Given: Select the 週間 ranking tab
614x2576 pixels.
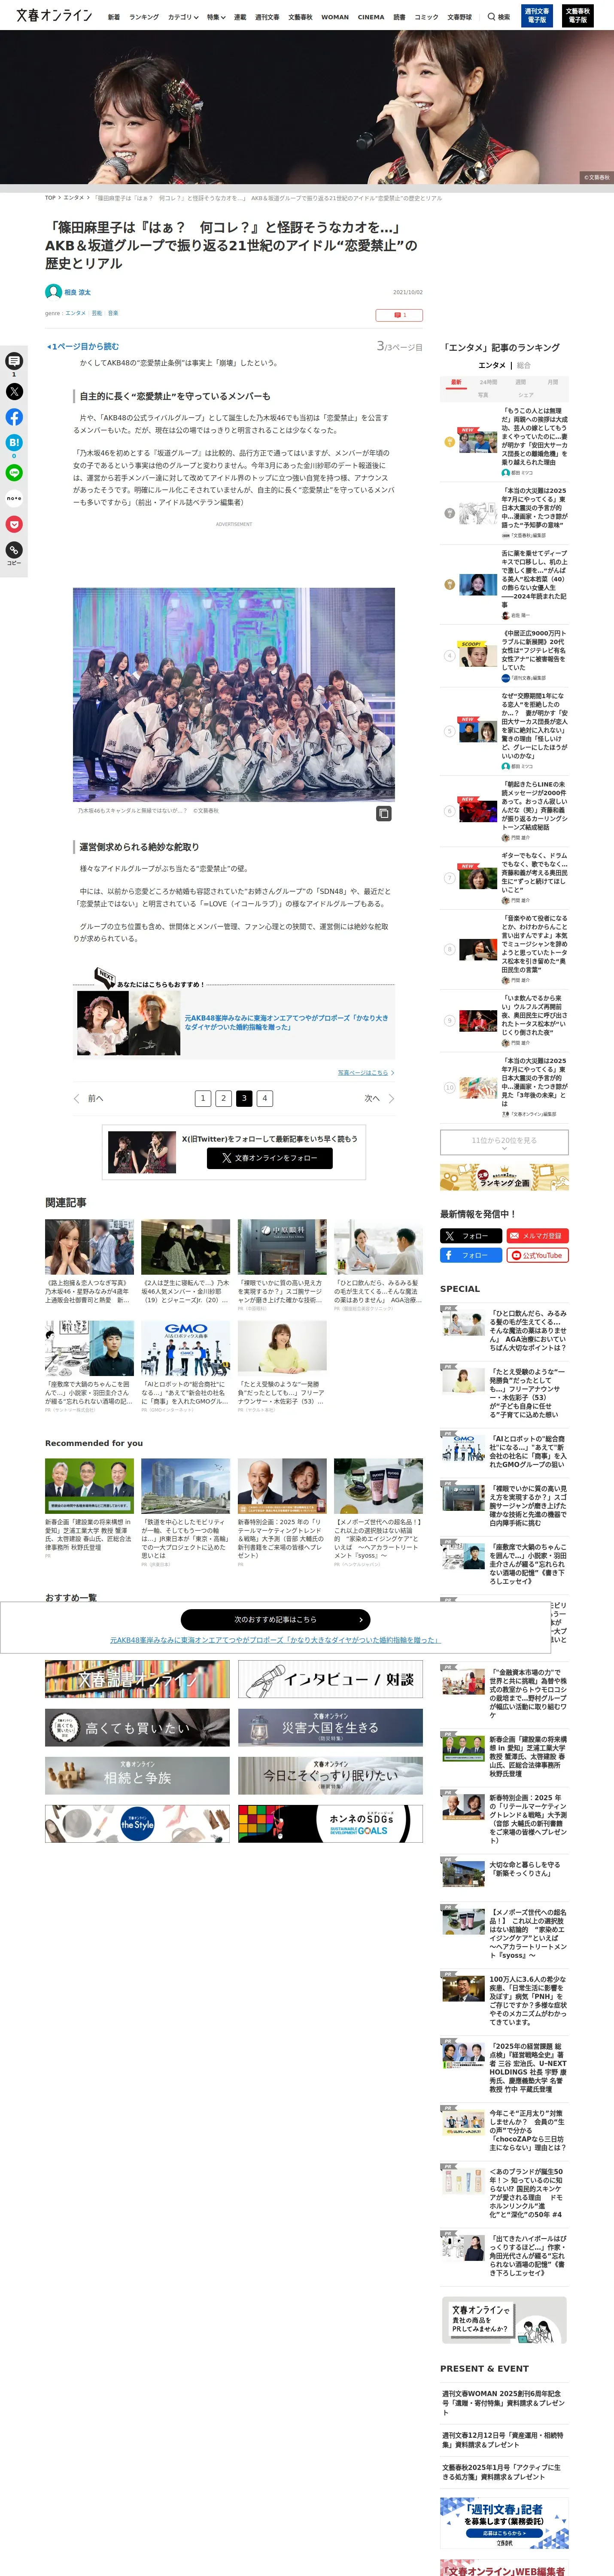Looking at the screenshot, I should [520, 382].
